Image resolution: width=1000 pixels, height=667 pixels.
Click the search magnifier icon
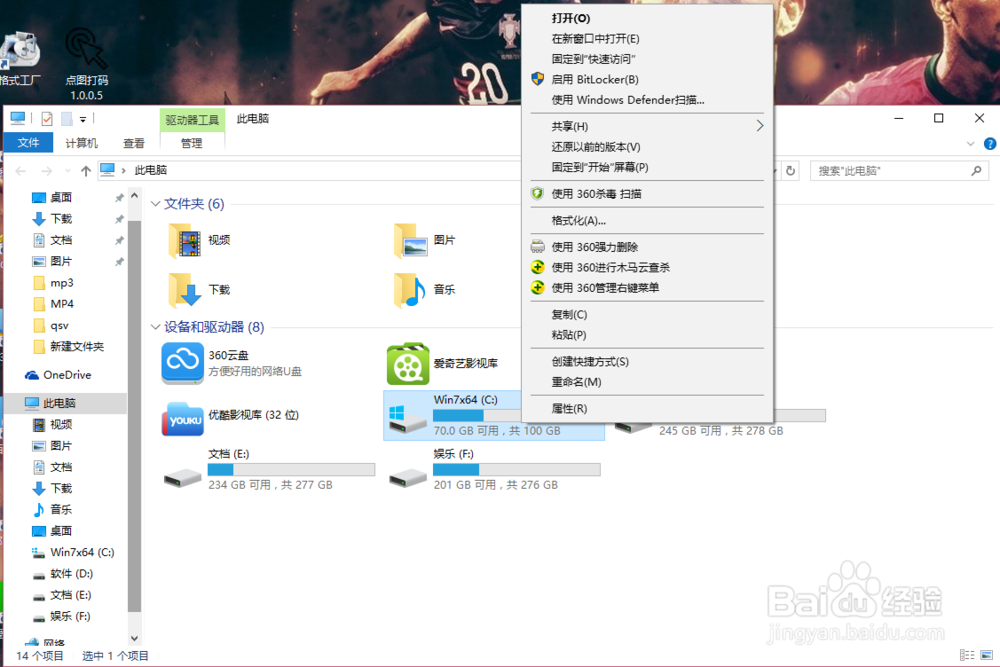pos(975,170)
